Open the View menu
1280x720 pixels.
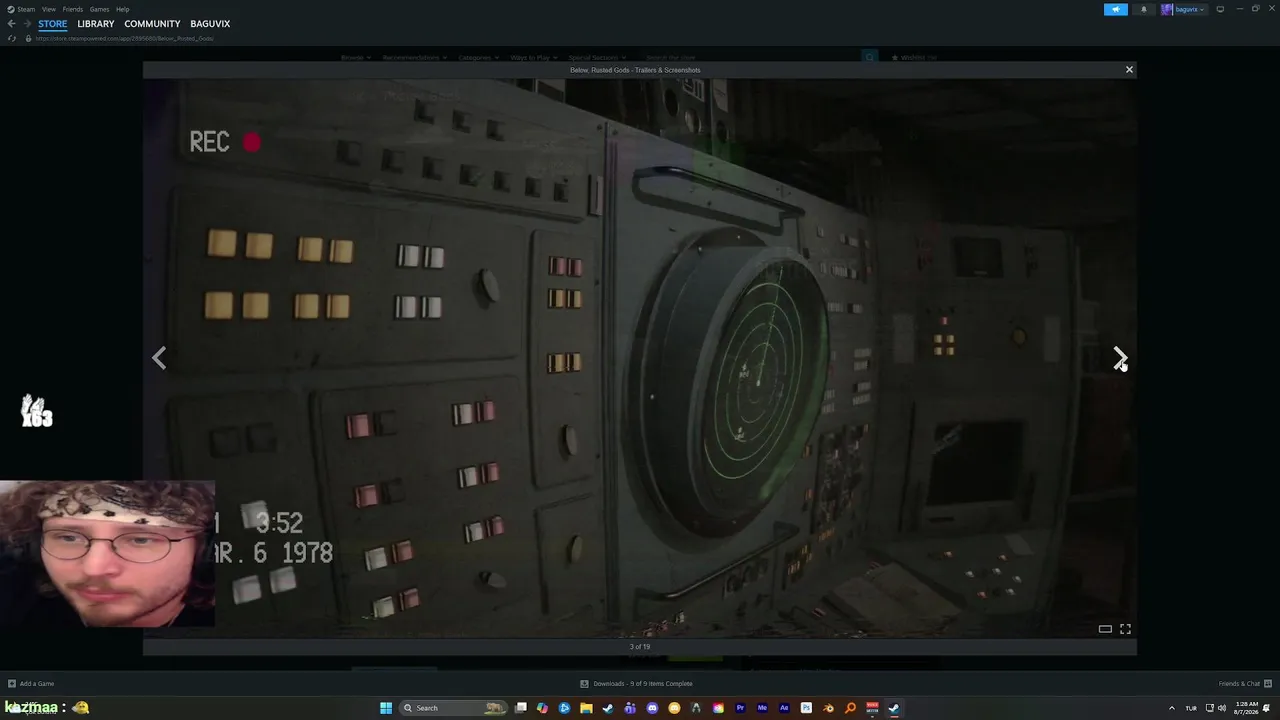click(x=48, y=9)
